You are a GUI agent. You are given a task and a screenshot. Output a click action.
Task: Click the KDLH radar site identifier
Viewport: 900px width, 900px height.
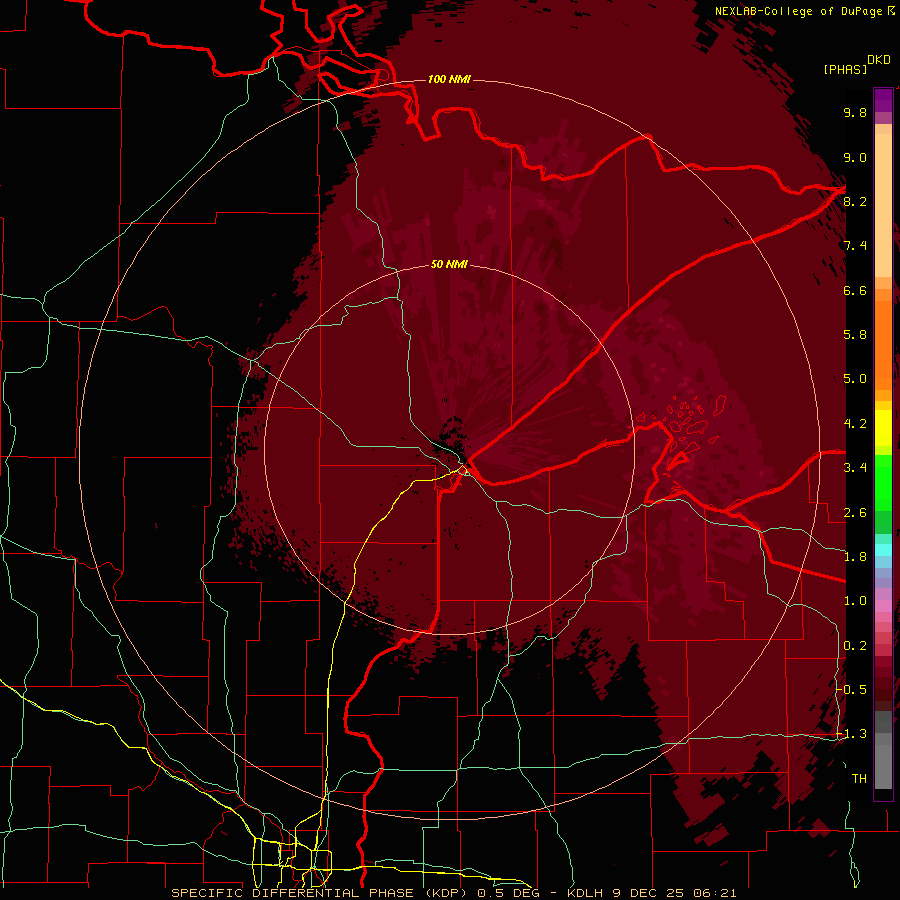(x=588, y=893)
